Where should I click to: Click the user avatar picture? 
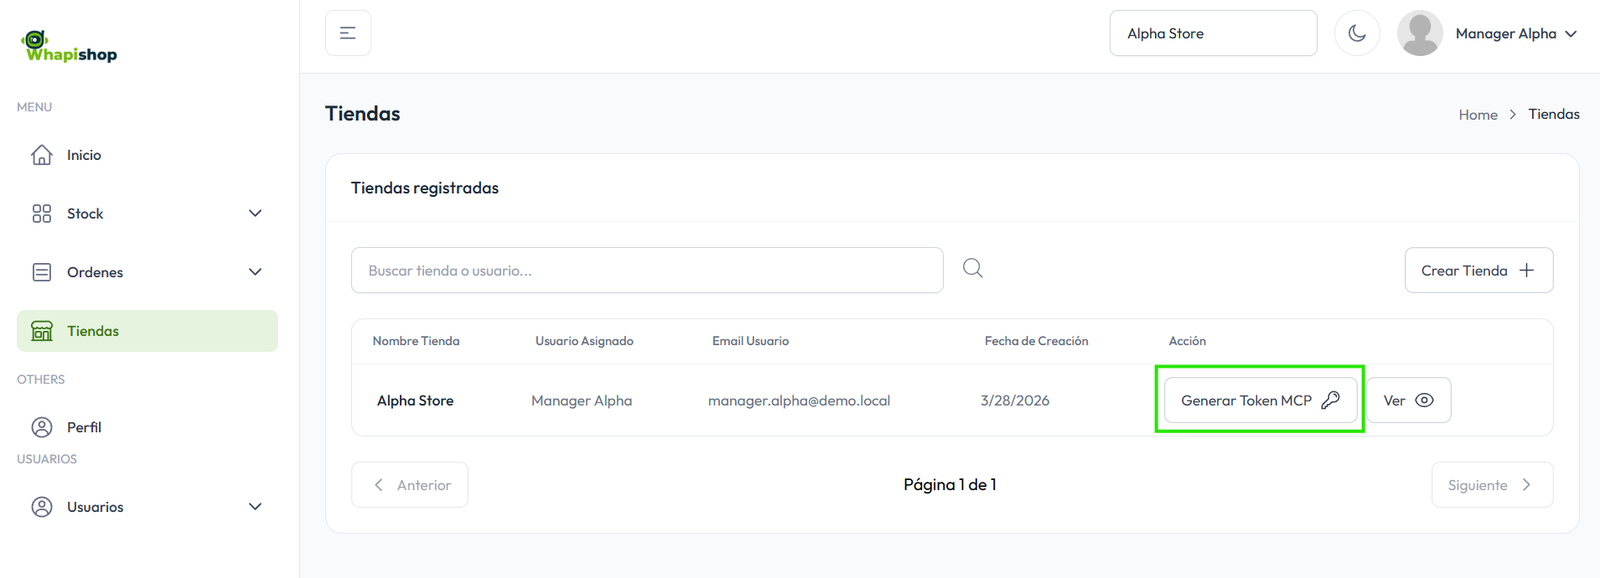pyautogui.click(x=1419, y=33)
